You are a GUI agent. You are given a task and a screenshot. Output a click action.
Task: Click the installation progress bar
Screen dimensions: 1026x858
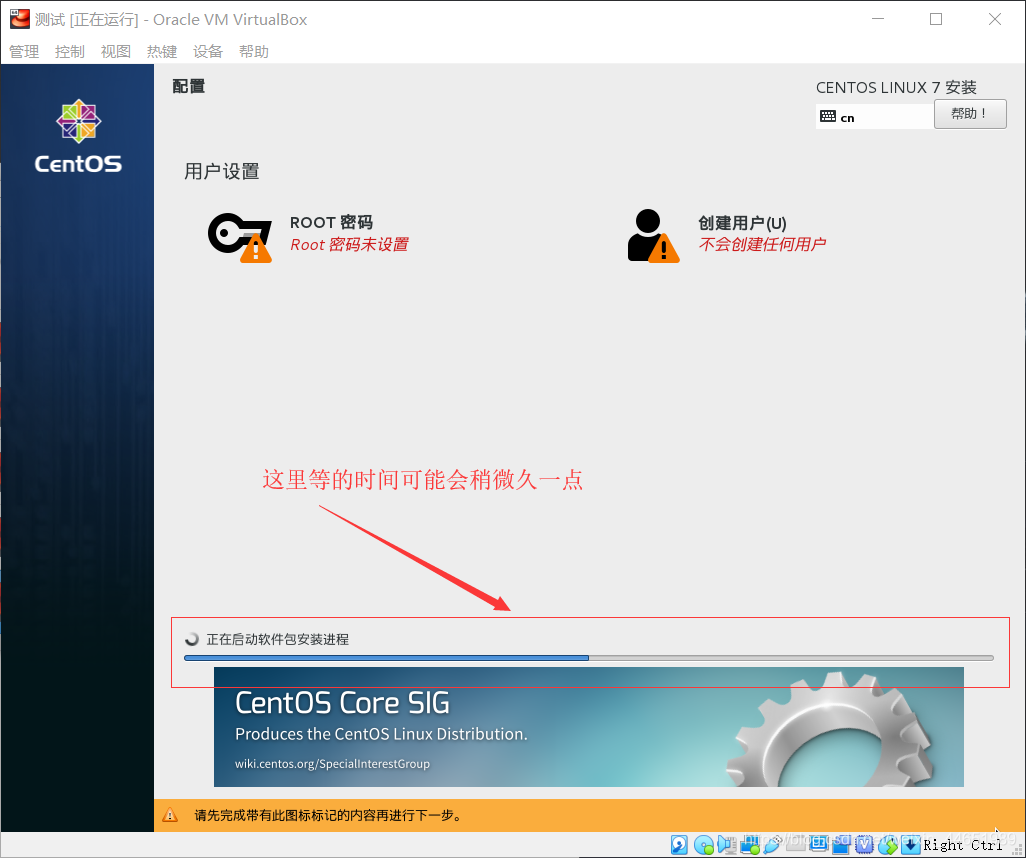(589, 658)
